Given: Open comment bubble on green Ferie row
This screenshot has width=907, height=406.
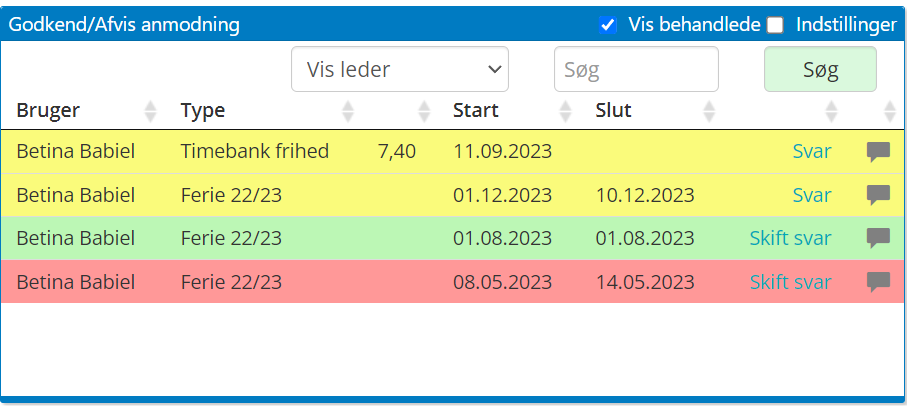Looking at the screenshot, I should pyautogui.click(x=877, y=238).
